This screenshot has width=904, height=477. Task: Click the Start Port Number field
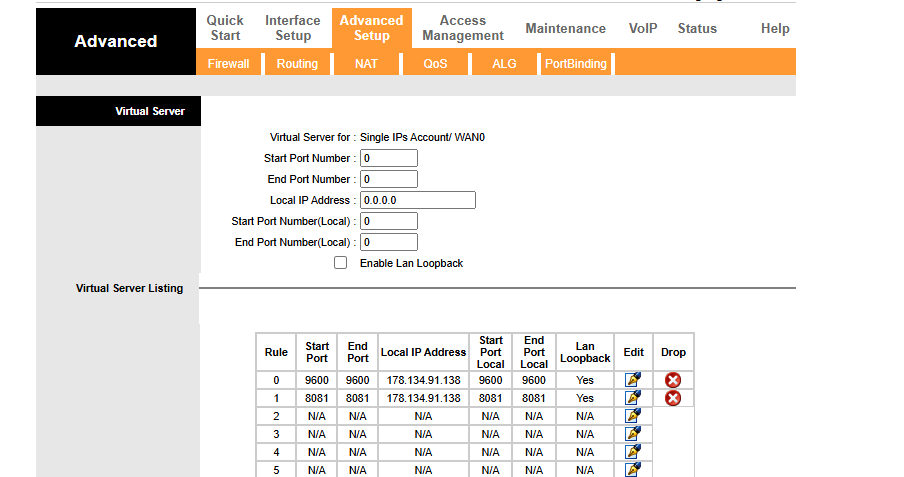[388, 158]
